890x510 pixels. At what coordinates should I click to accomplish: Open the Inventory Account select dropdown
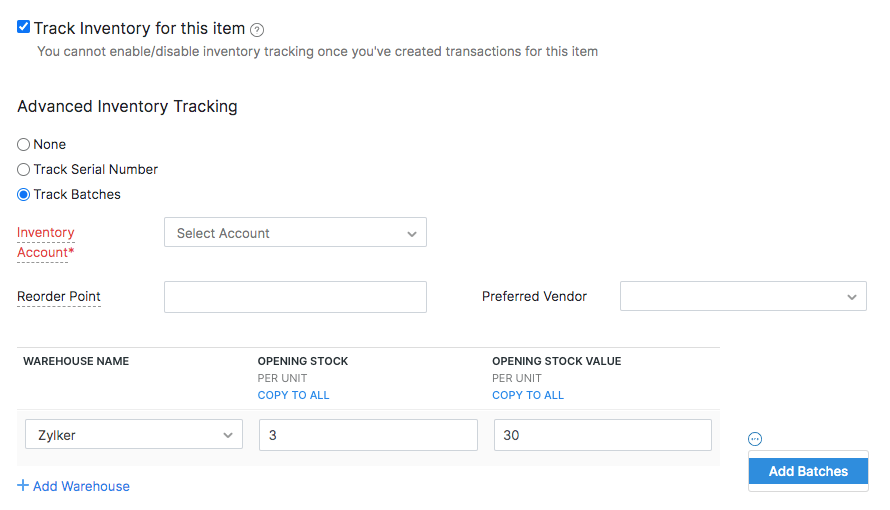pyautogui.click(x=295, y=233)
